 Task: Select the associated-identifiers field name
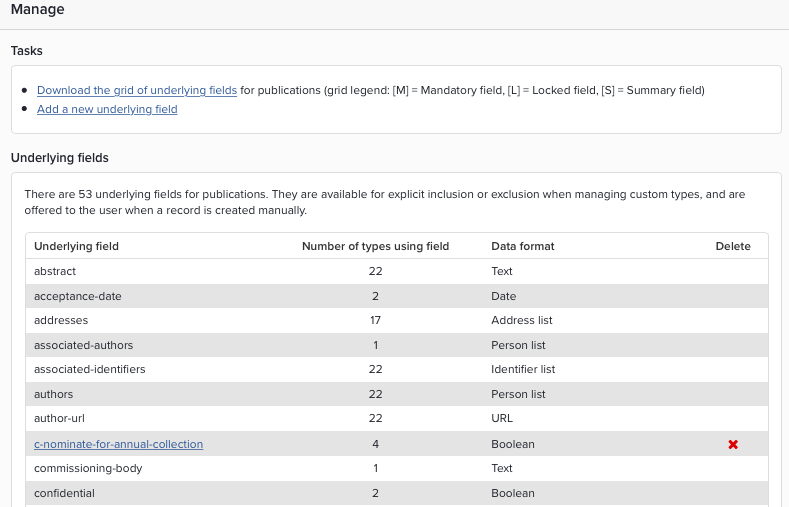pos(89,369)
